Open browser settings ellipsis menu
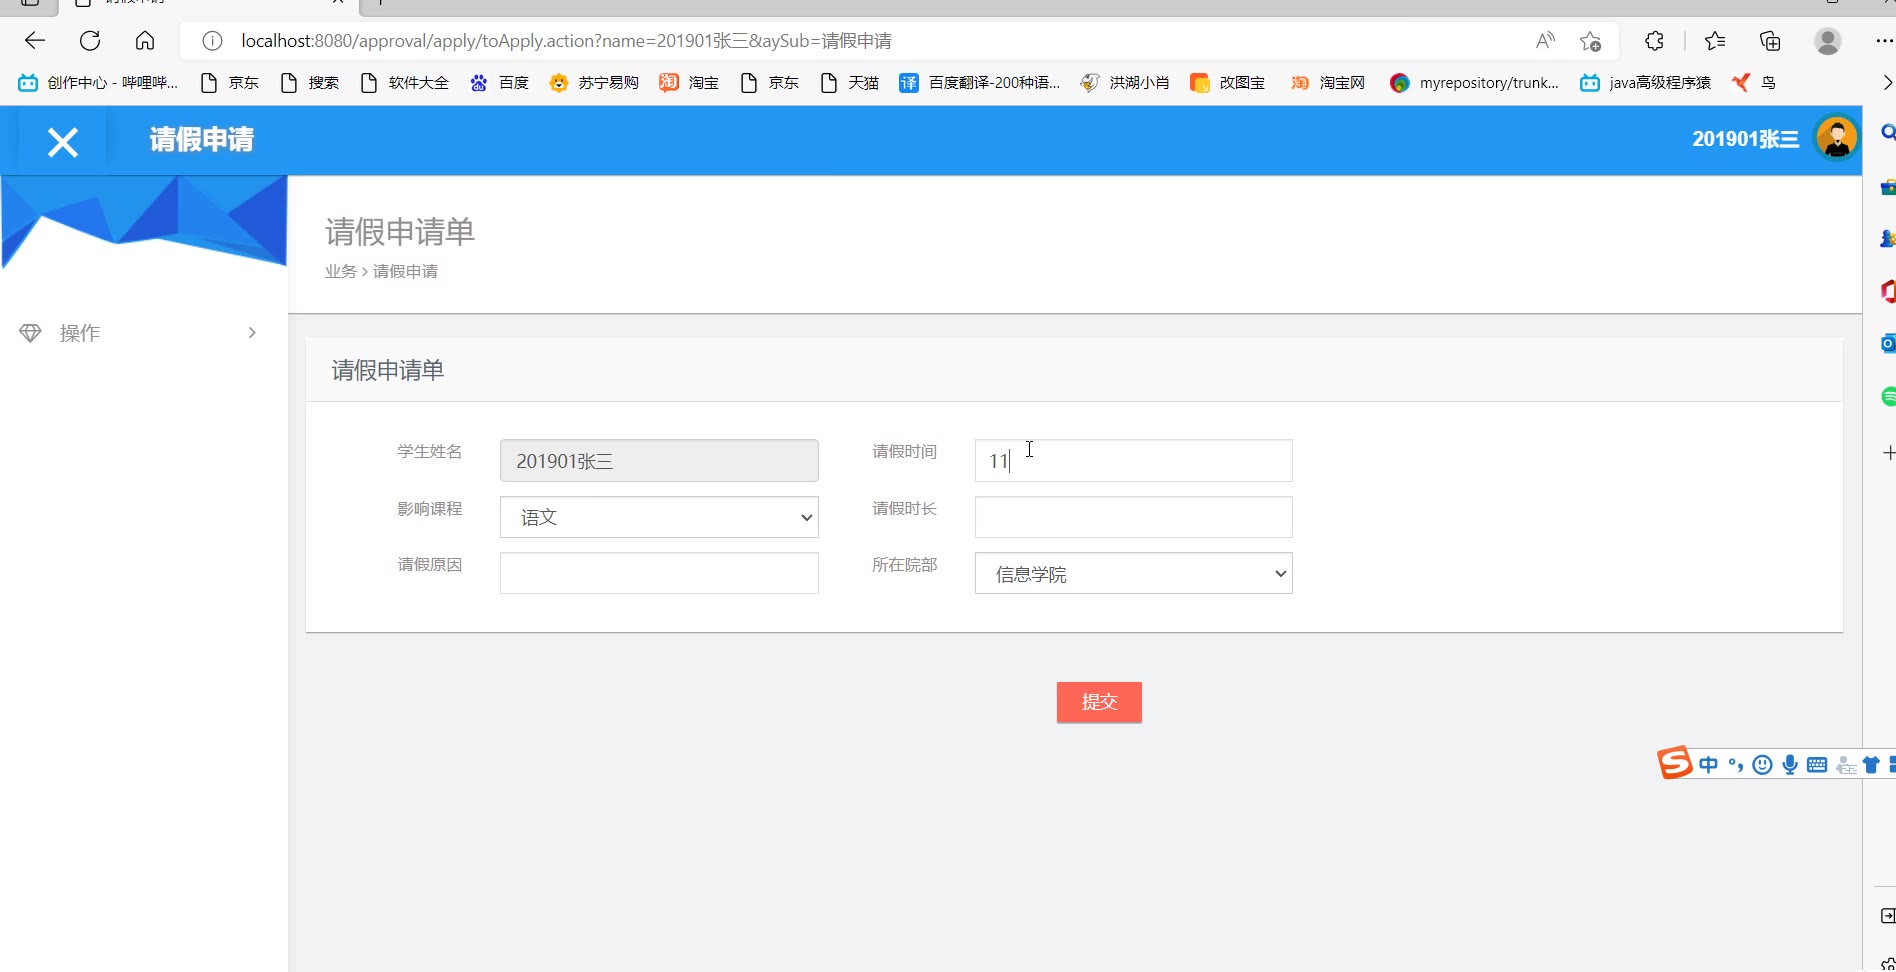 point(1884,41)
